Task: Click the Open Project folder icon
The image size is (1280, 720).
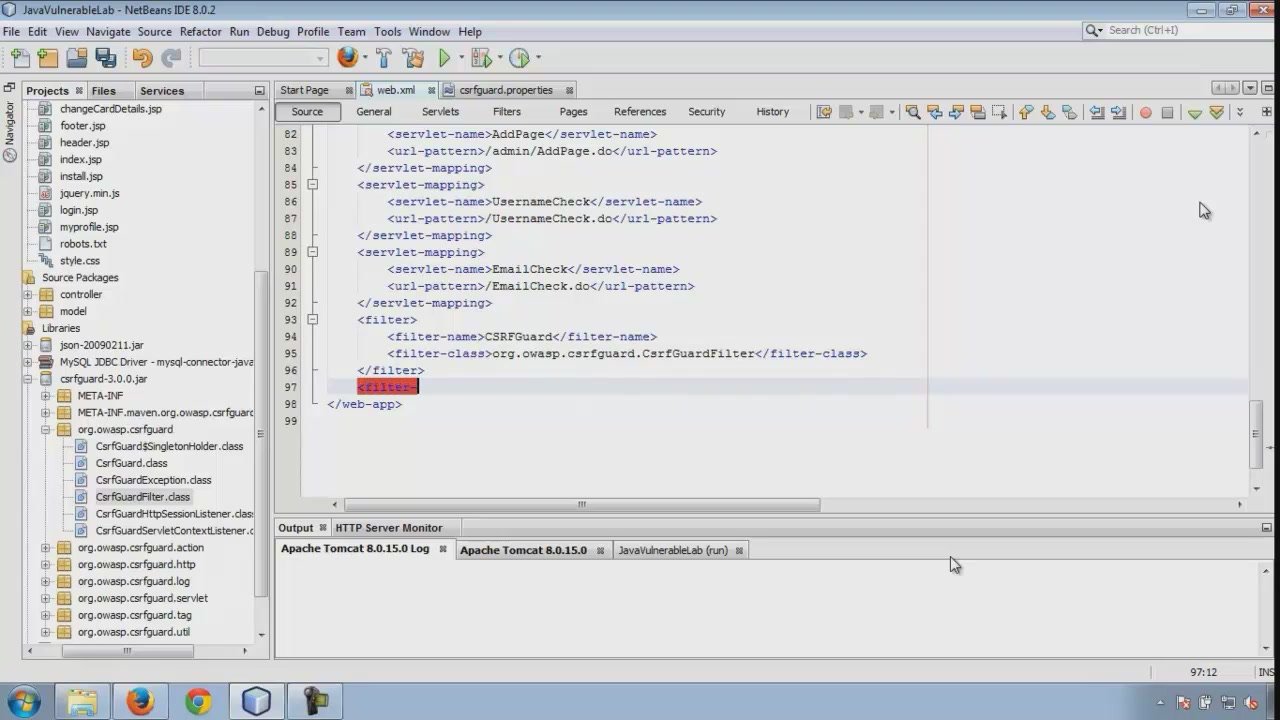Action: (76, 58)
